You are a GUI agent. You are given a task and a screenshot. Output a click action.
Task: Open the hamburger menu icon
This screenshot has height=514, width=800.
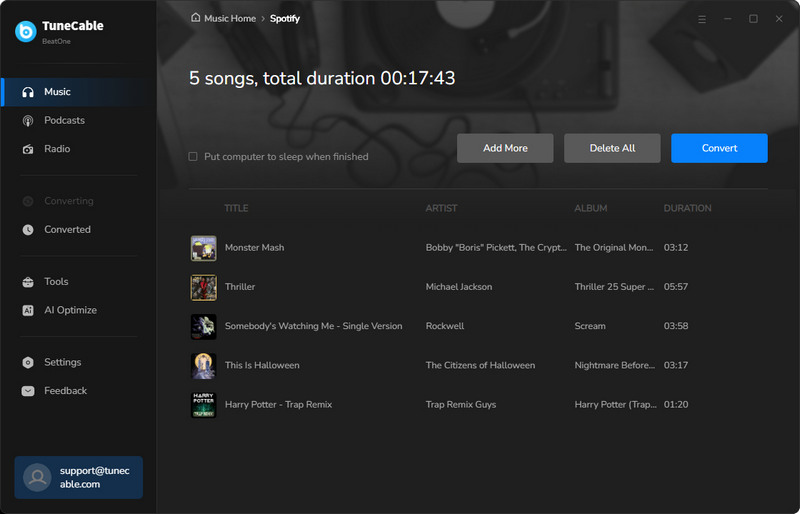[702, 19]
